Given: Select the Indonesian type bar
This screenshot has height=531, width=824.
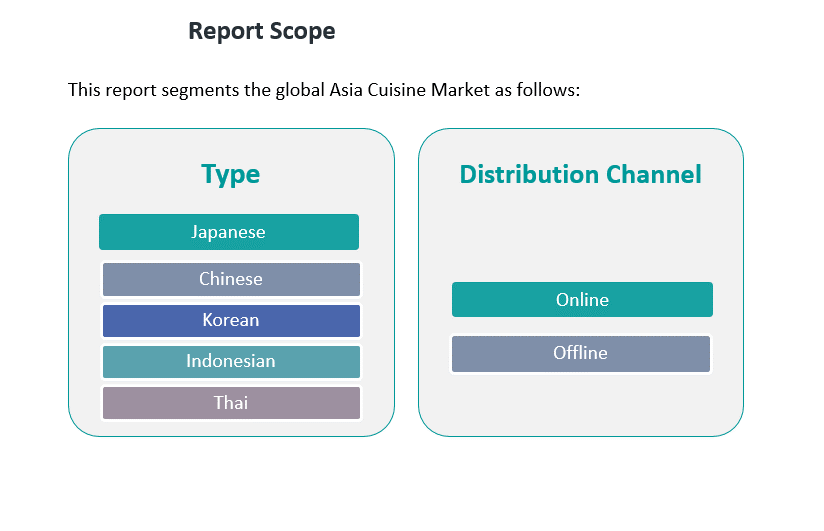Looking at the screenshot, I should point(231,361).
